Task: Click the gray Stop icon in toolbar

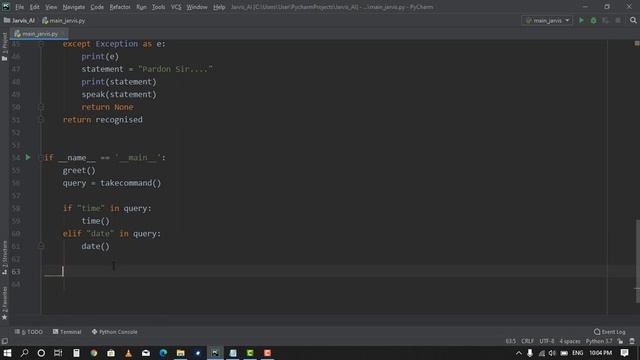Action: pos(618,20)
